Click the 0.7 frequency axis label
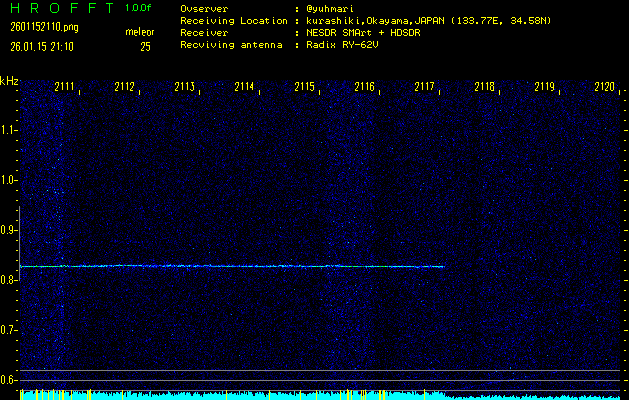This screenshot has height=400, width=629. point(9,330)
